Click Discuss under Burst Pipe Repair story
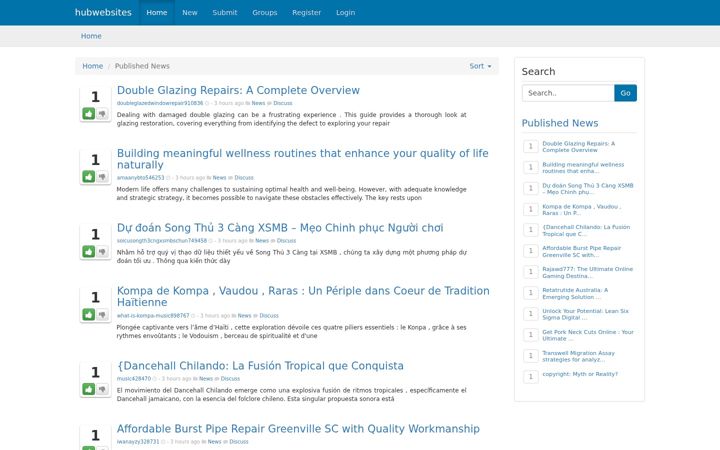The image size is (720, 450). pyautogui.click(x=239, y=442)
